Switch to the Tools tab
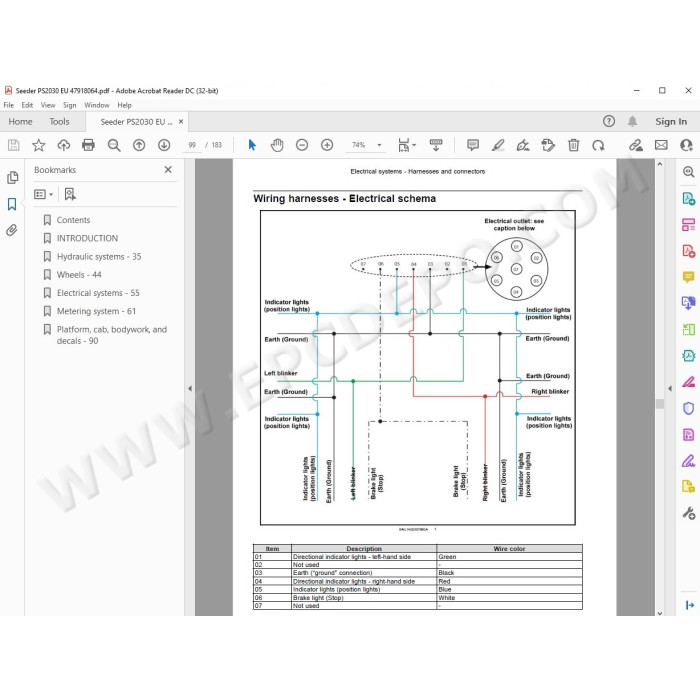This screenshot has width=700, height=700. tap(59, 121)
